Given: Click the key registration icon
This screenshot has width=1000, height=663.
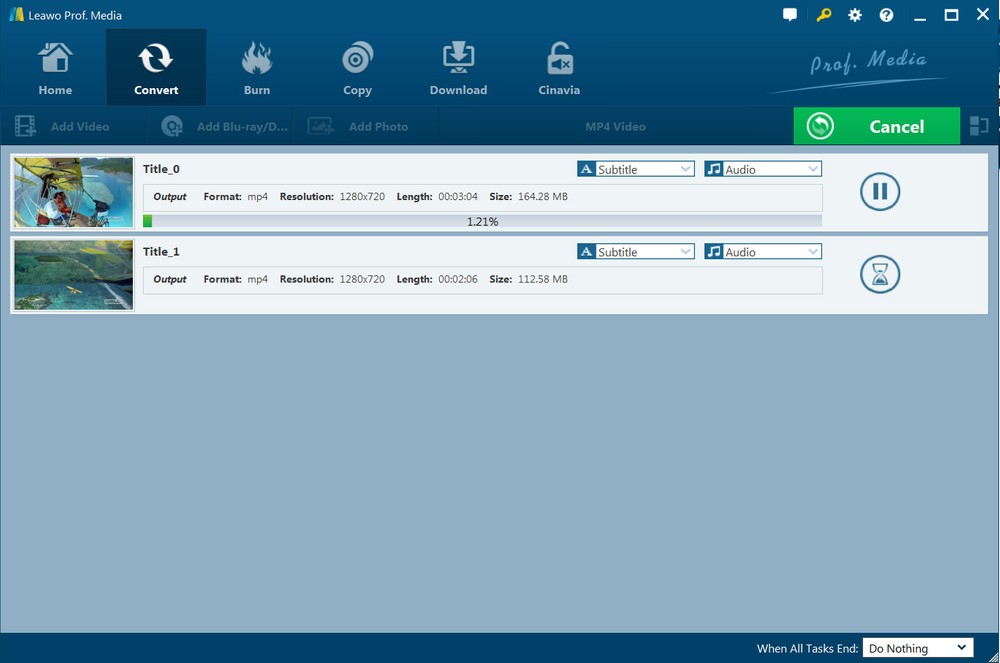Looking at the screenshot, I should pyautogui.click(x=823, y=15).
